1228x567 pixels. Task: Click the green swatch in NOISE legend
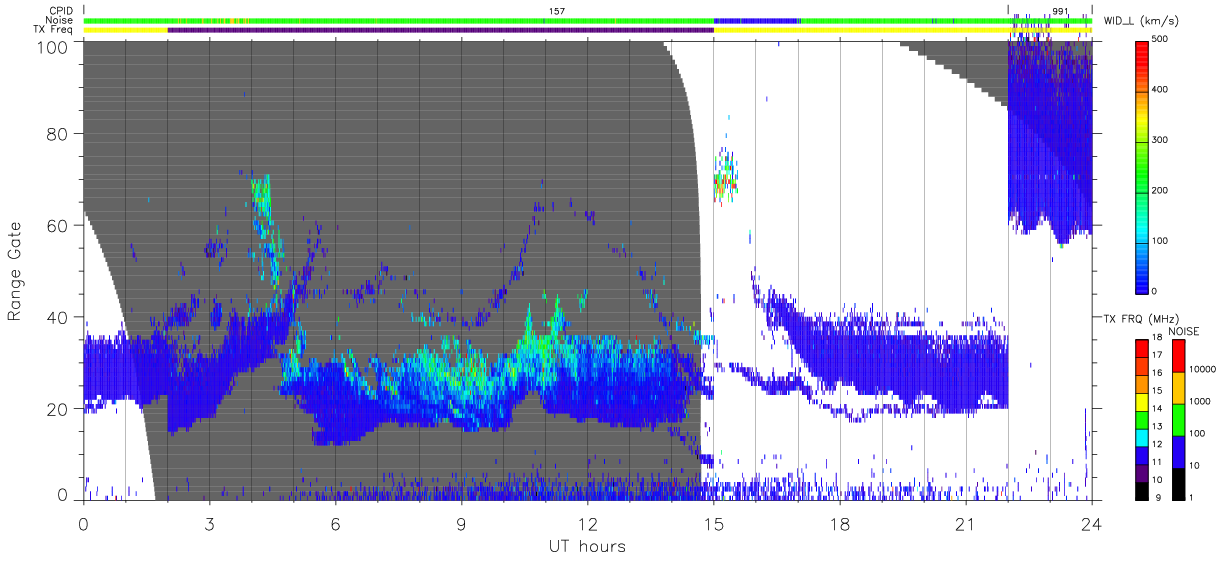coord(1178,420)
